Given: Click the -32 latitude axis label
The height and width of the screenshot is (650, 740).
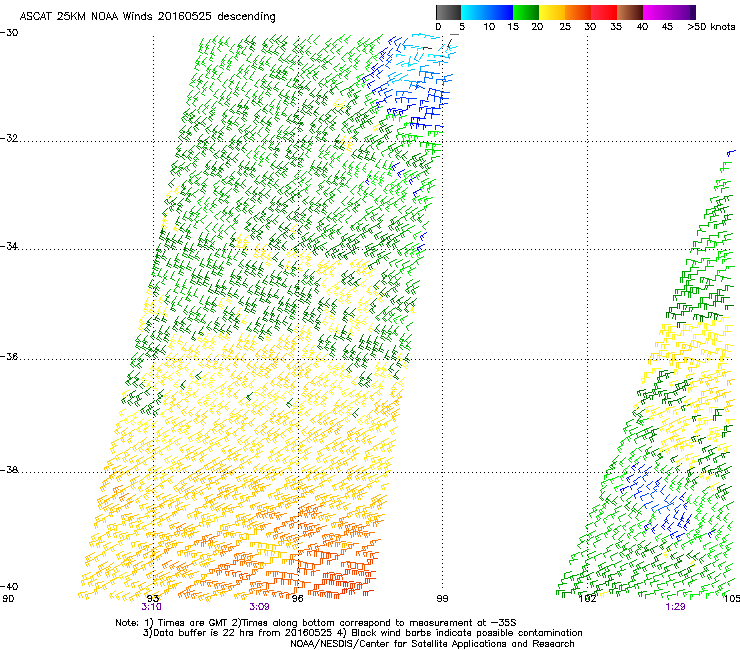Looking at the screenshot, I should tap(9, 138).
